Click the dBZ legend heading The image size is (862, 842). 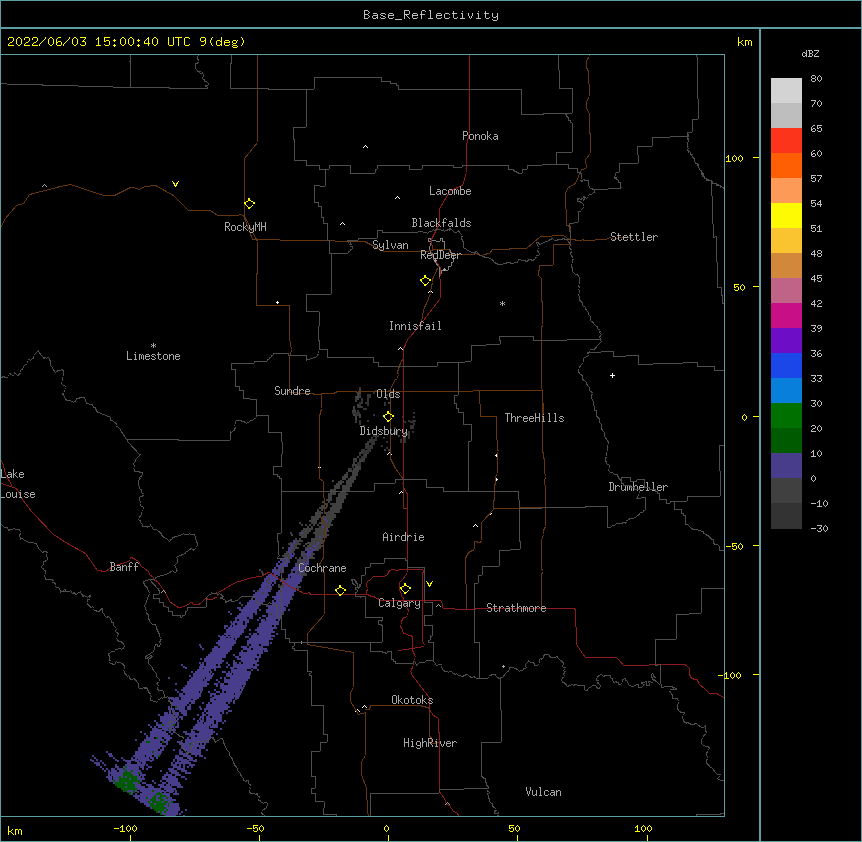(x=810, y=53)
